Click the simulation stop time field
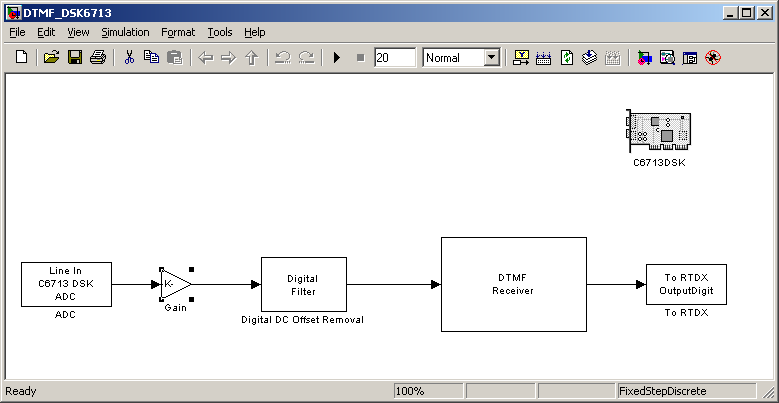 tap(395, 58)
